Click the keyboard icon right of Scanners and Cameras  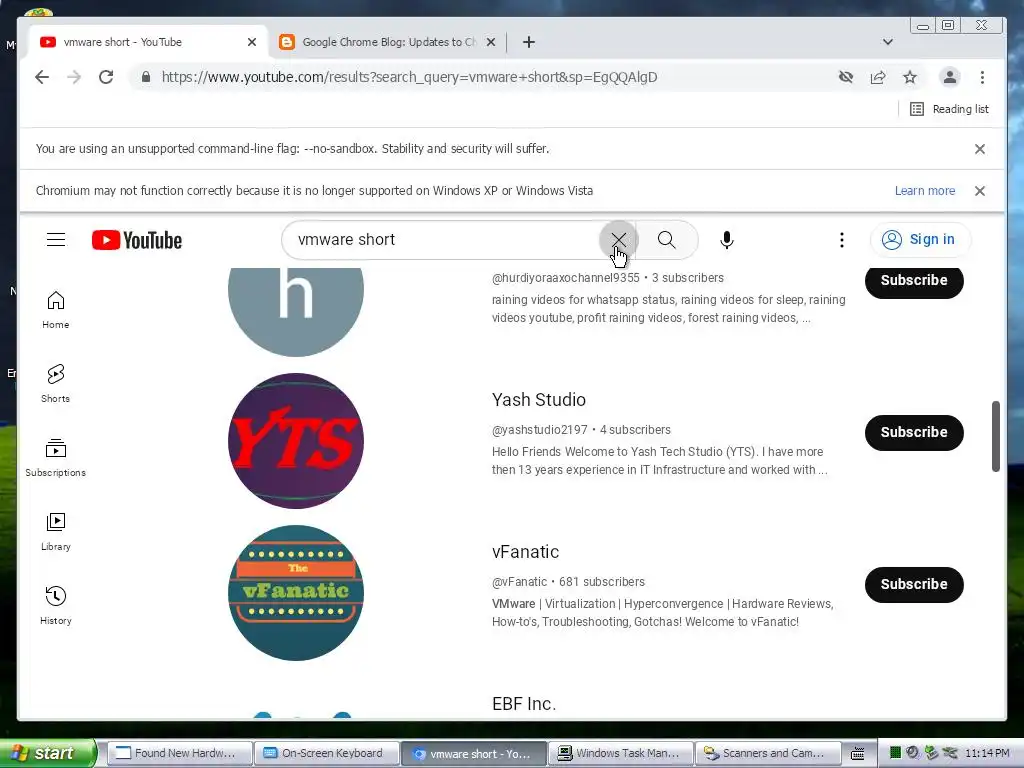858,754
